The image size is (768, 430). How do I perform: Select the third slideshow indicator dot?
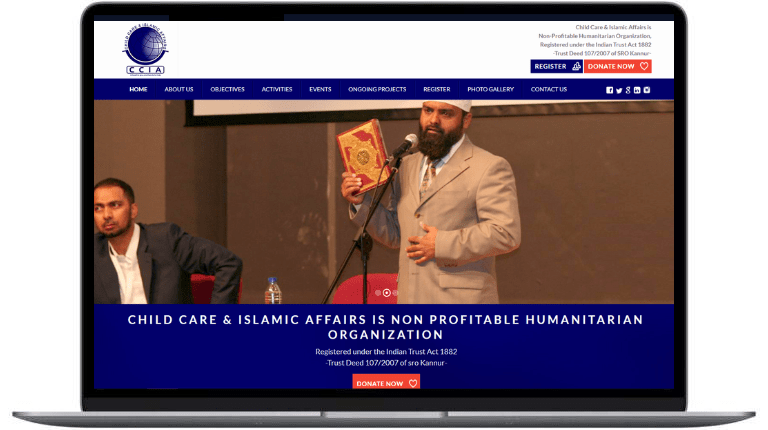coord(395,293)
